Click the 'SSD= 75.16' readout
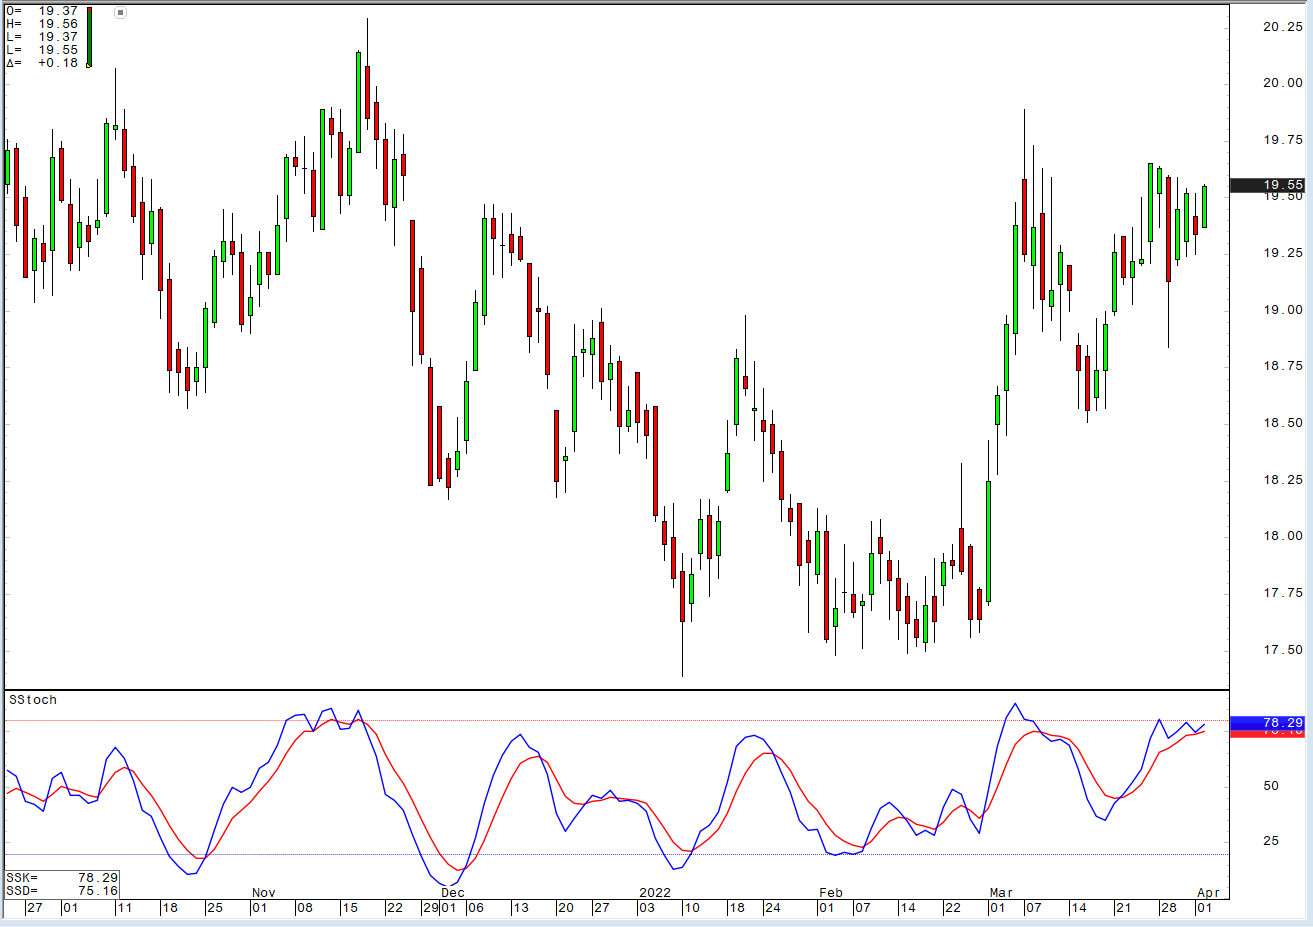1313x927 pixels. [62, 890]
